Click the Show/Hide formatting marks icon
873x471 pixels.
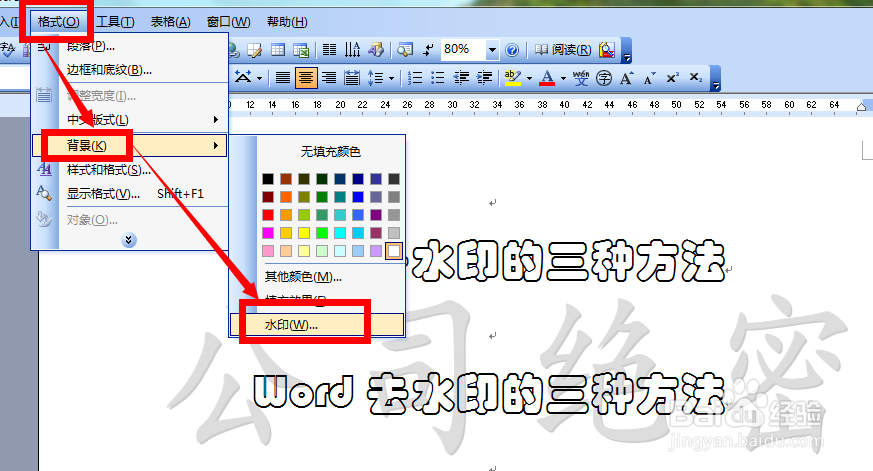coord(428,50)
